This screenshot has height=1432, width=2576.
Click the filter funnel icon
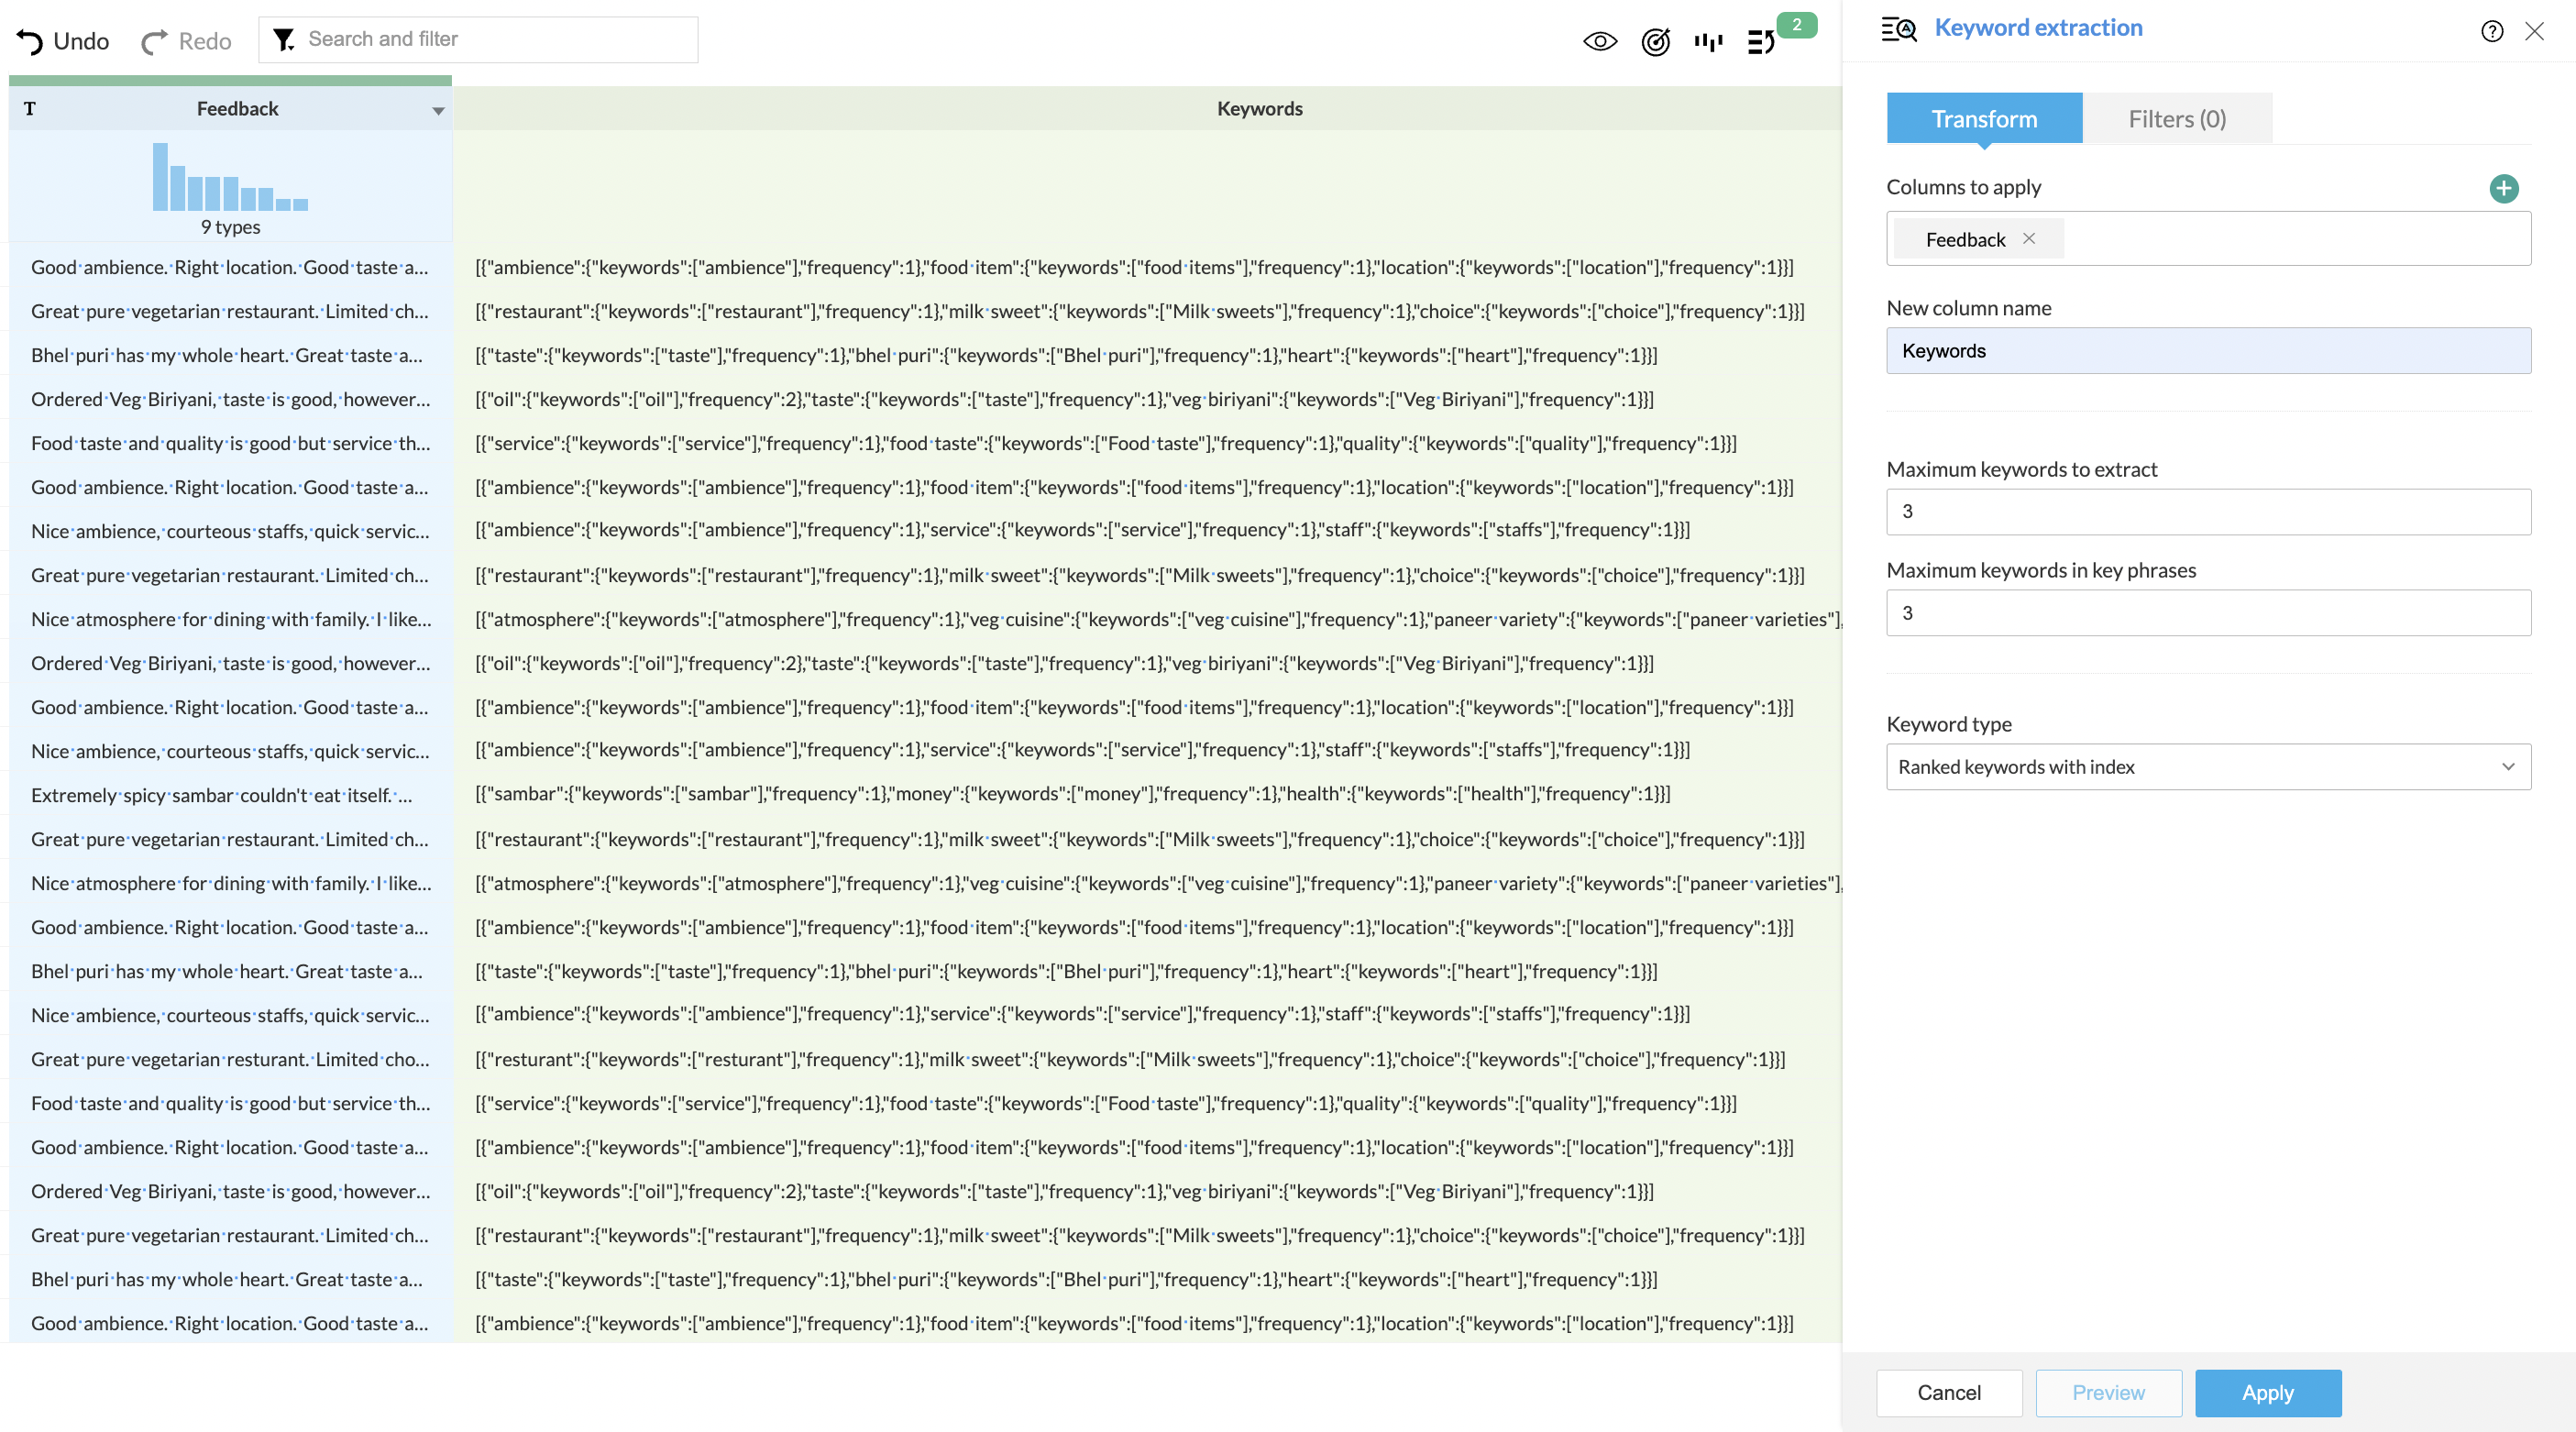coord(284,39)
